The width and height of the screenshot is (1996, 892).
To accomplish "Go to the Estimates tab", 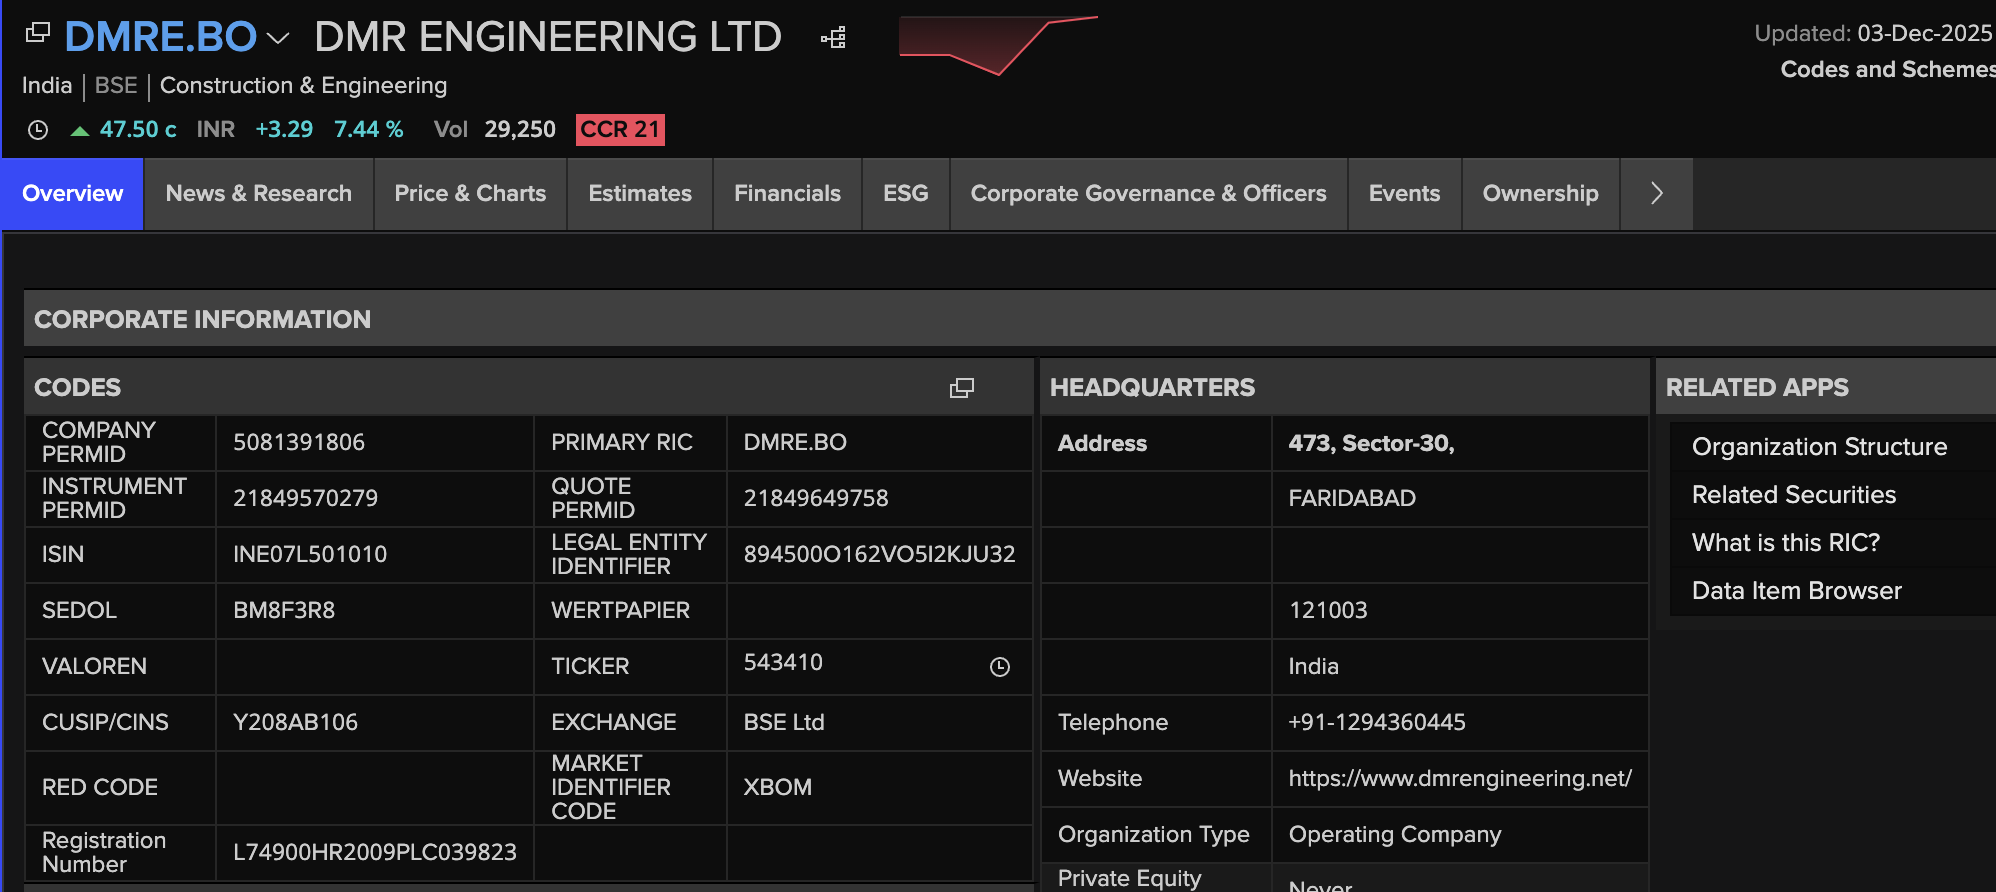I will coord(640,194).
